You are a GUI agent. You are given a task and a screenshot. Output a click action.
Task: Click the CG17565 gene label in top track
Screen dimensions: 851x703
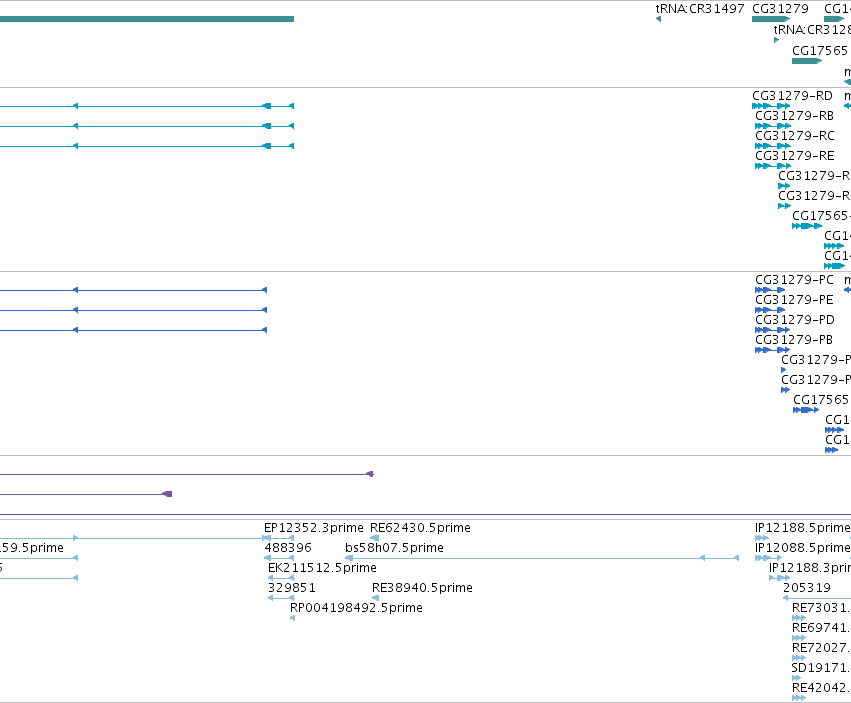pyautogui.click(x=820, y=50)
